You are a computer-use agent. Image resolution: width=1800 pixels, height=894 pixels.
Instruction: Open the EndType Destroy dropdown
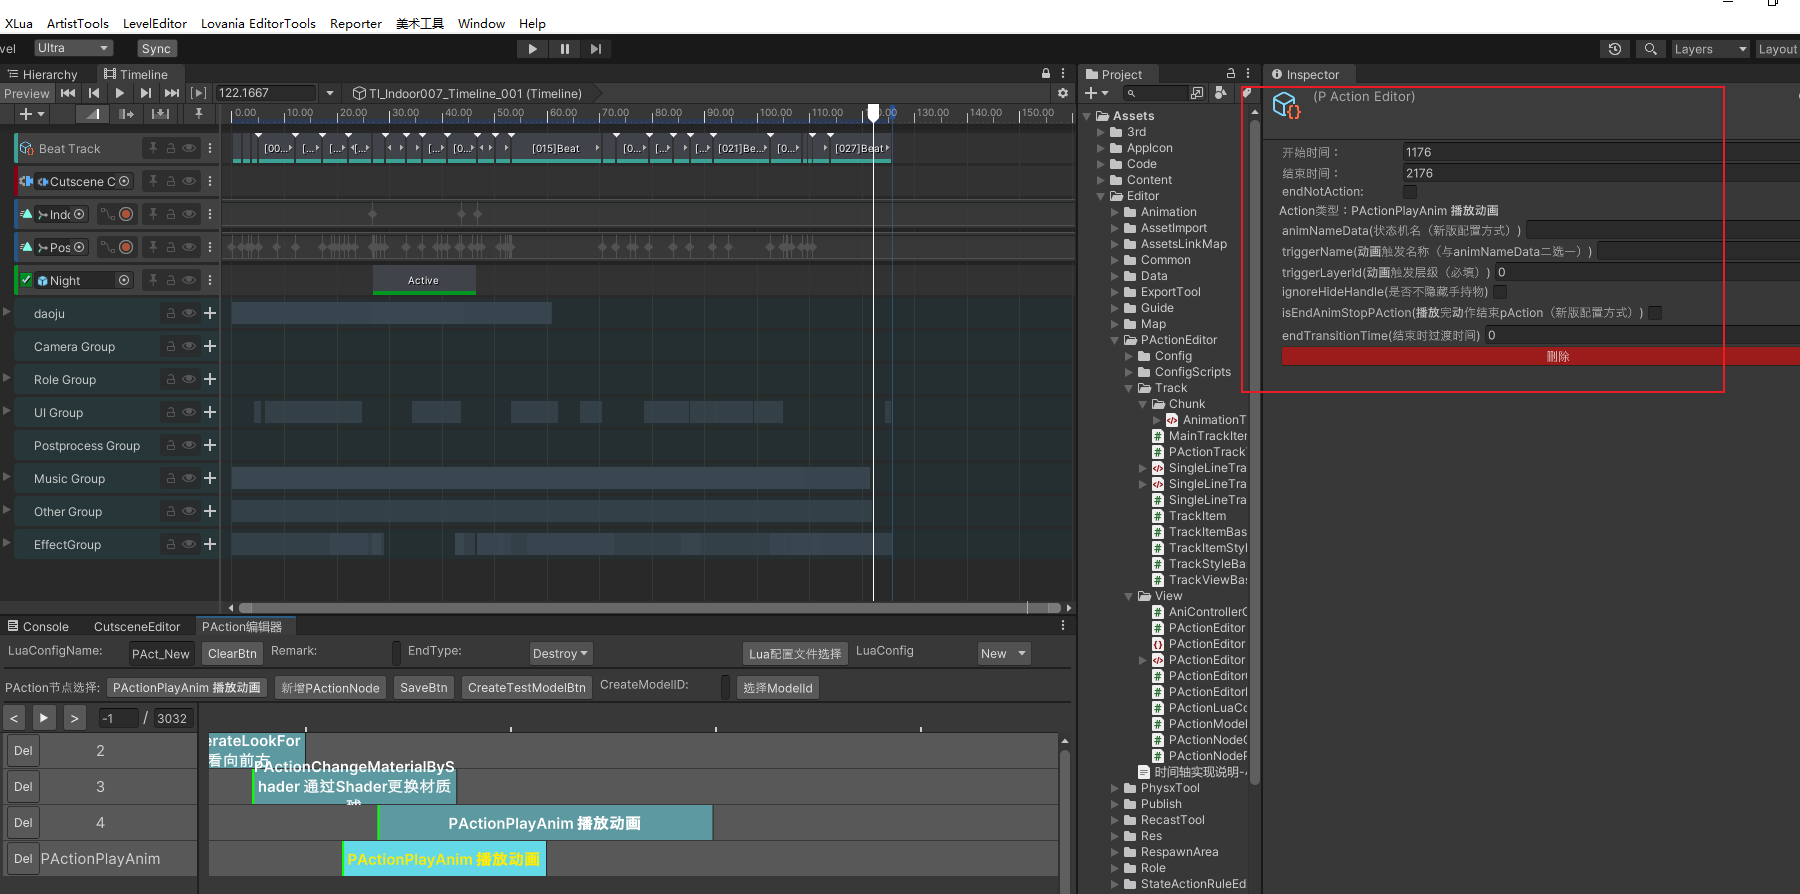pyautogui.click(x=560, y=653)
